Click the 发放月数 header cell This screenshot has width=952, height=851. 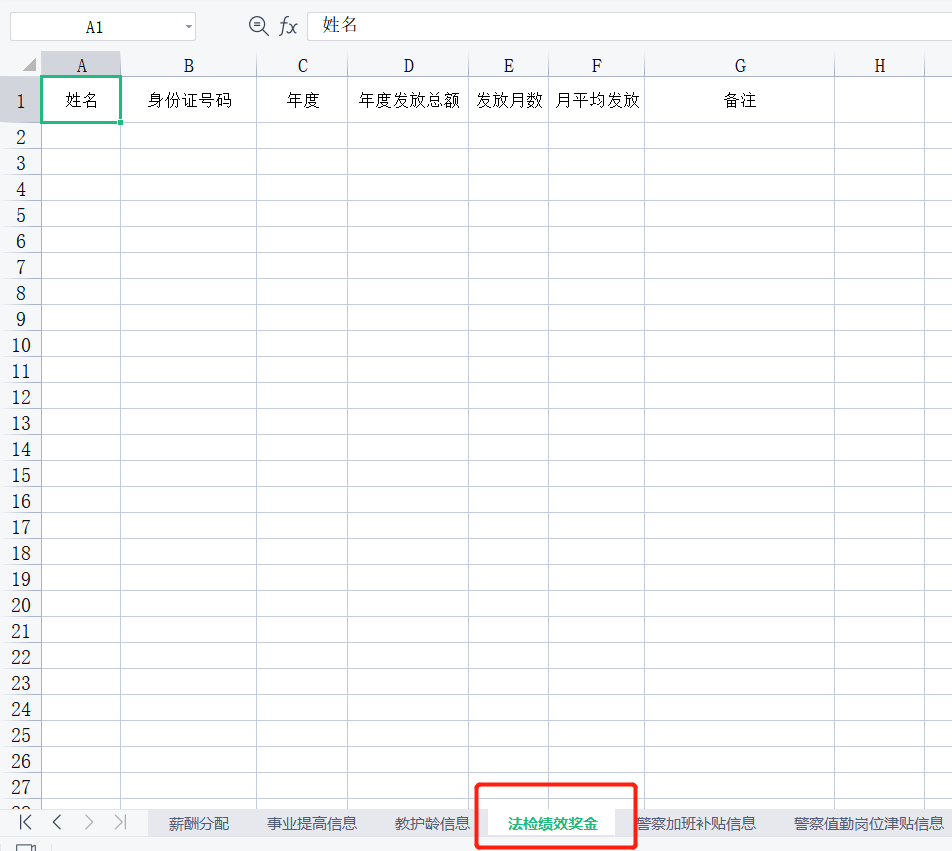[509, 100]
